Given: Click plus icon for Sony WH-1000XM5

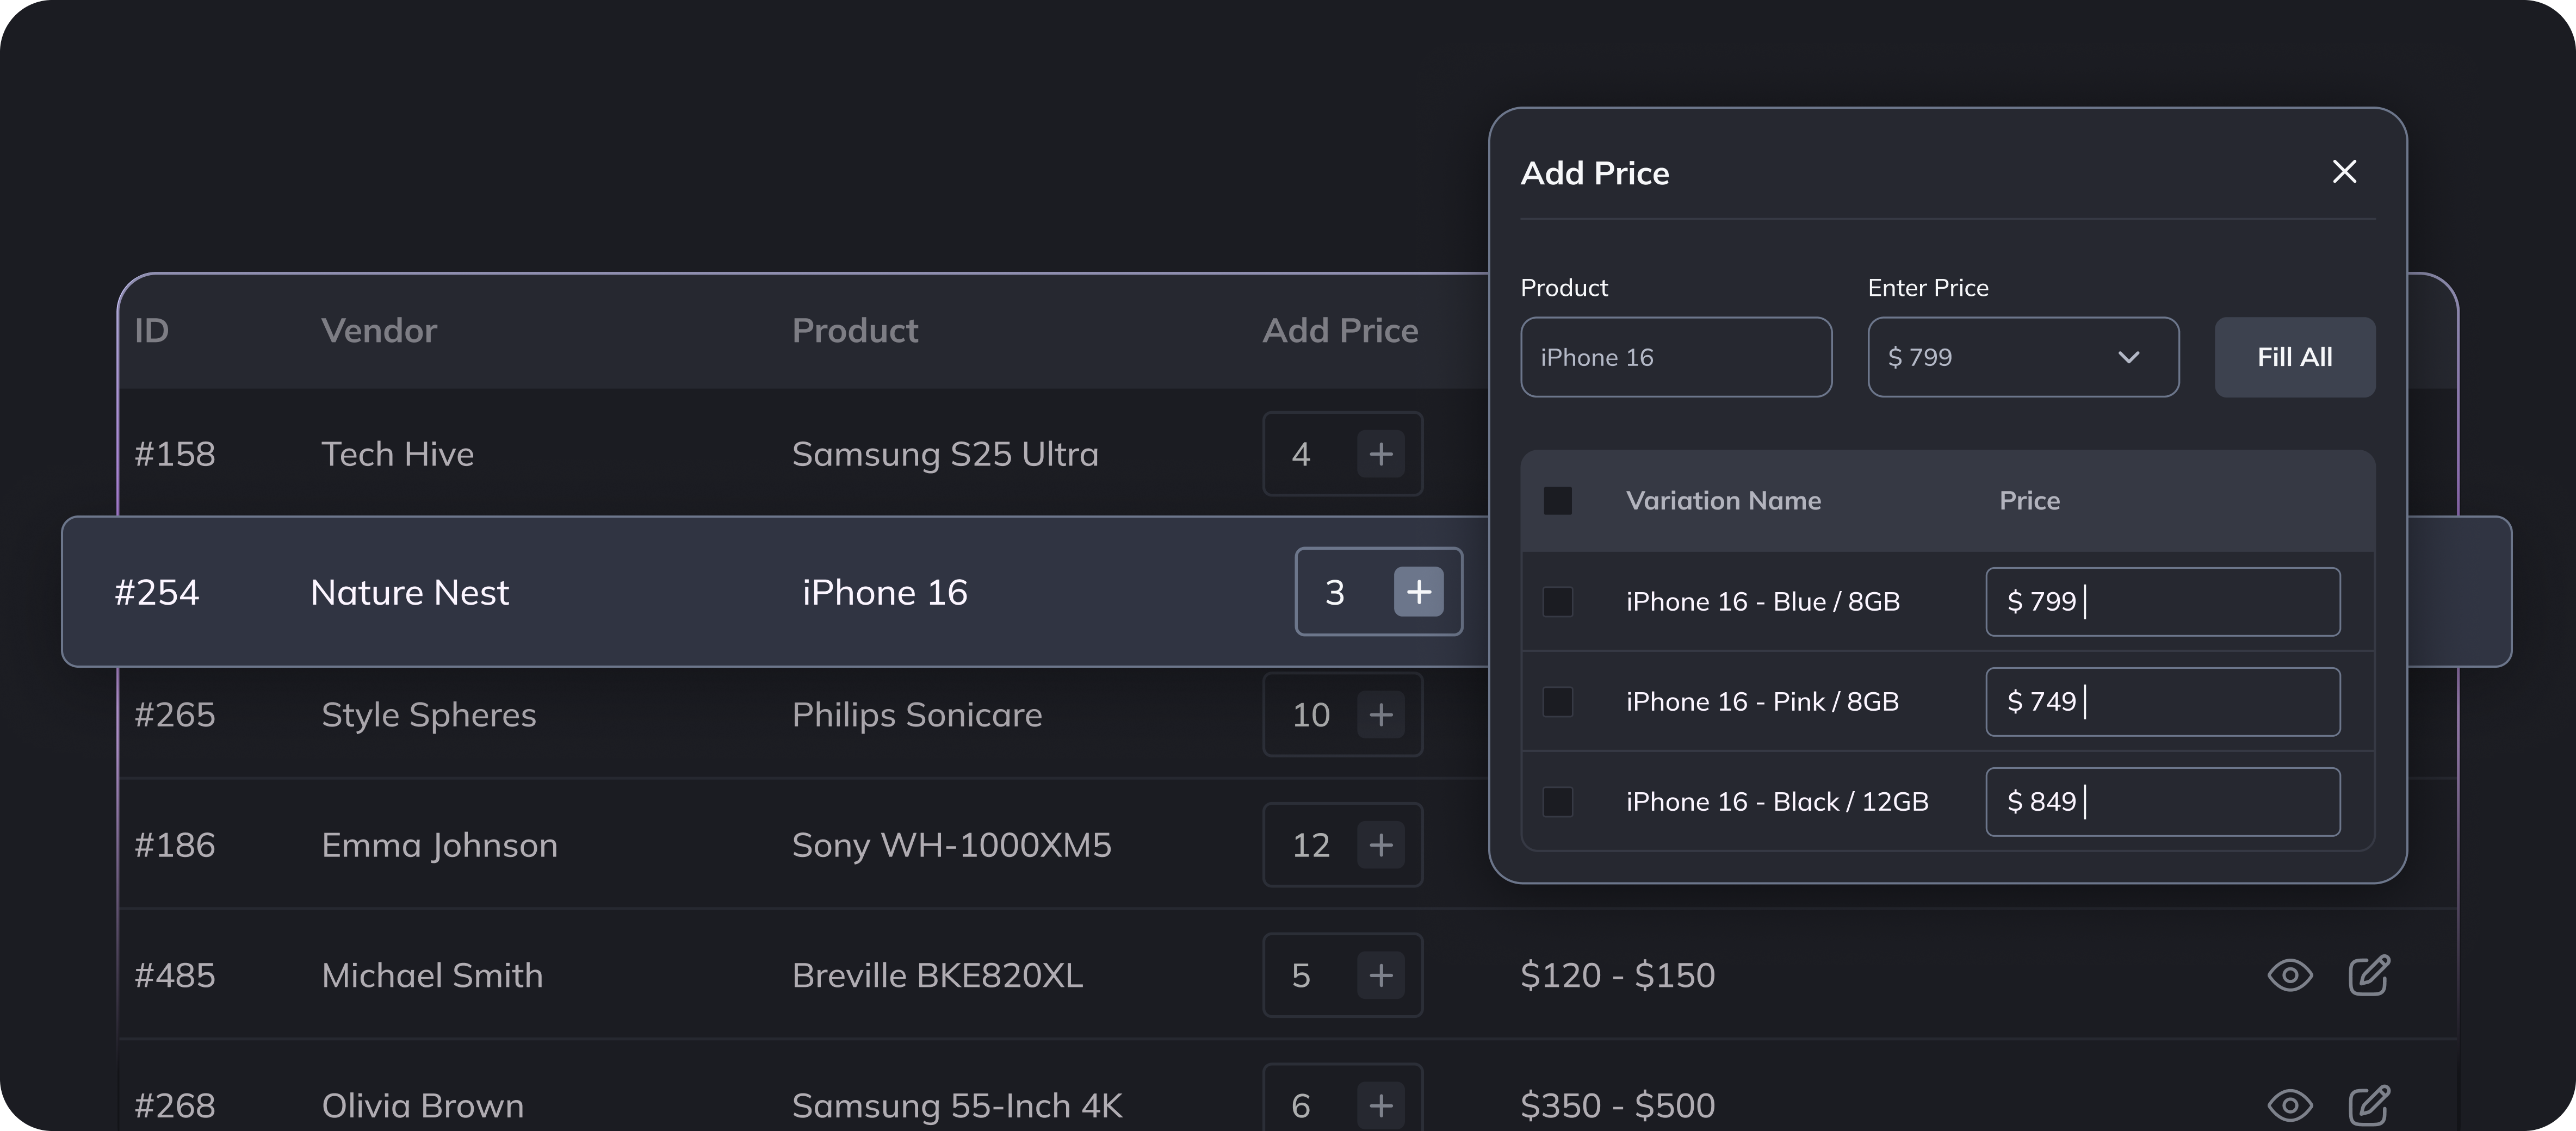Looking at the screenshot, I should pos(1381,845).
